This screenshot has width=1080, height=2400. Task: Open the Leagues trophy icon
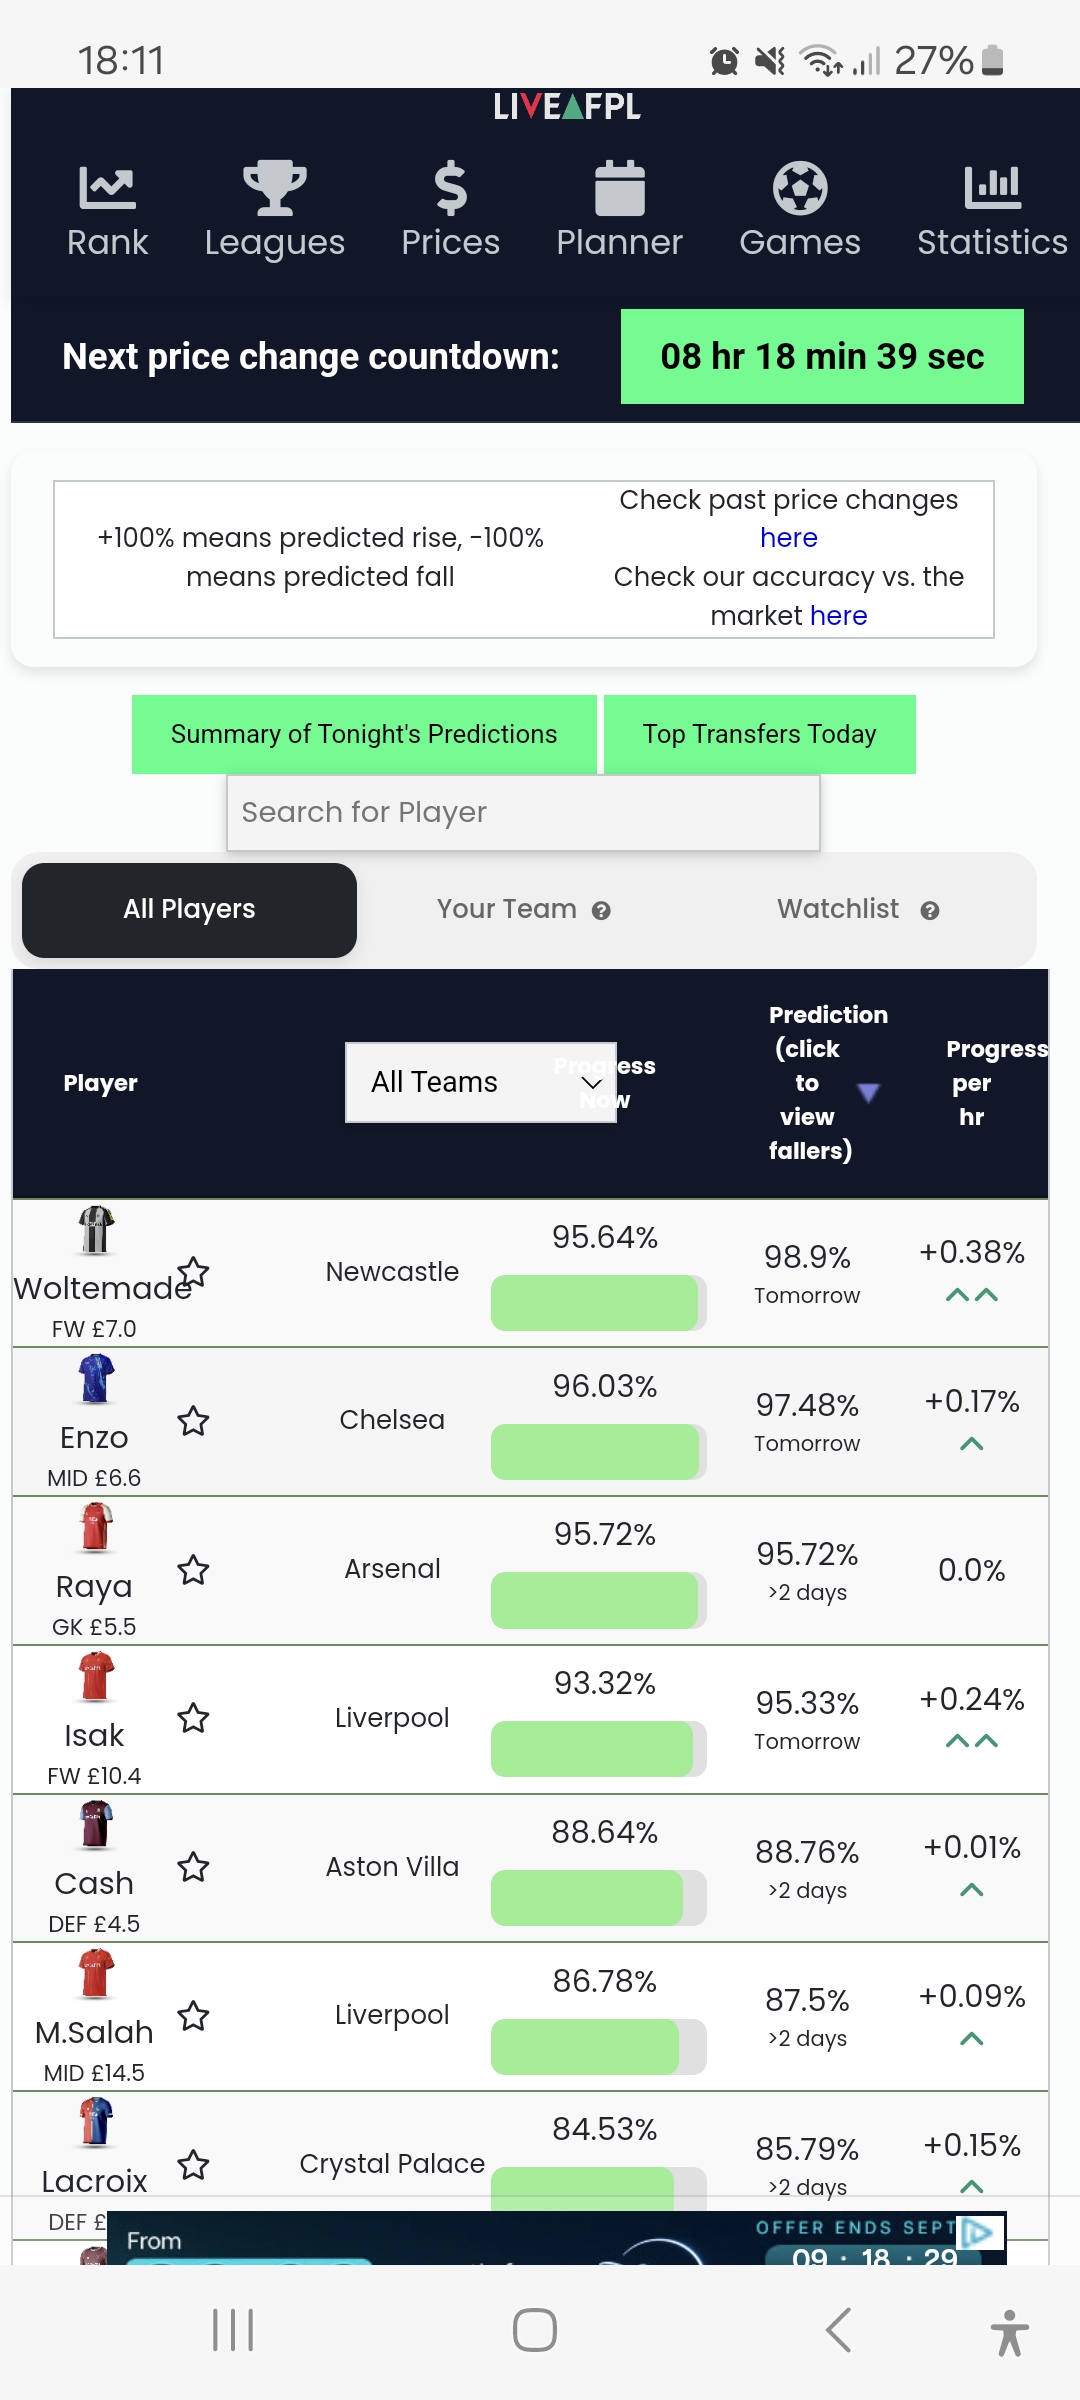point(274,188)
